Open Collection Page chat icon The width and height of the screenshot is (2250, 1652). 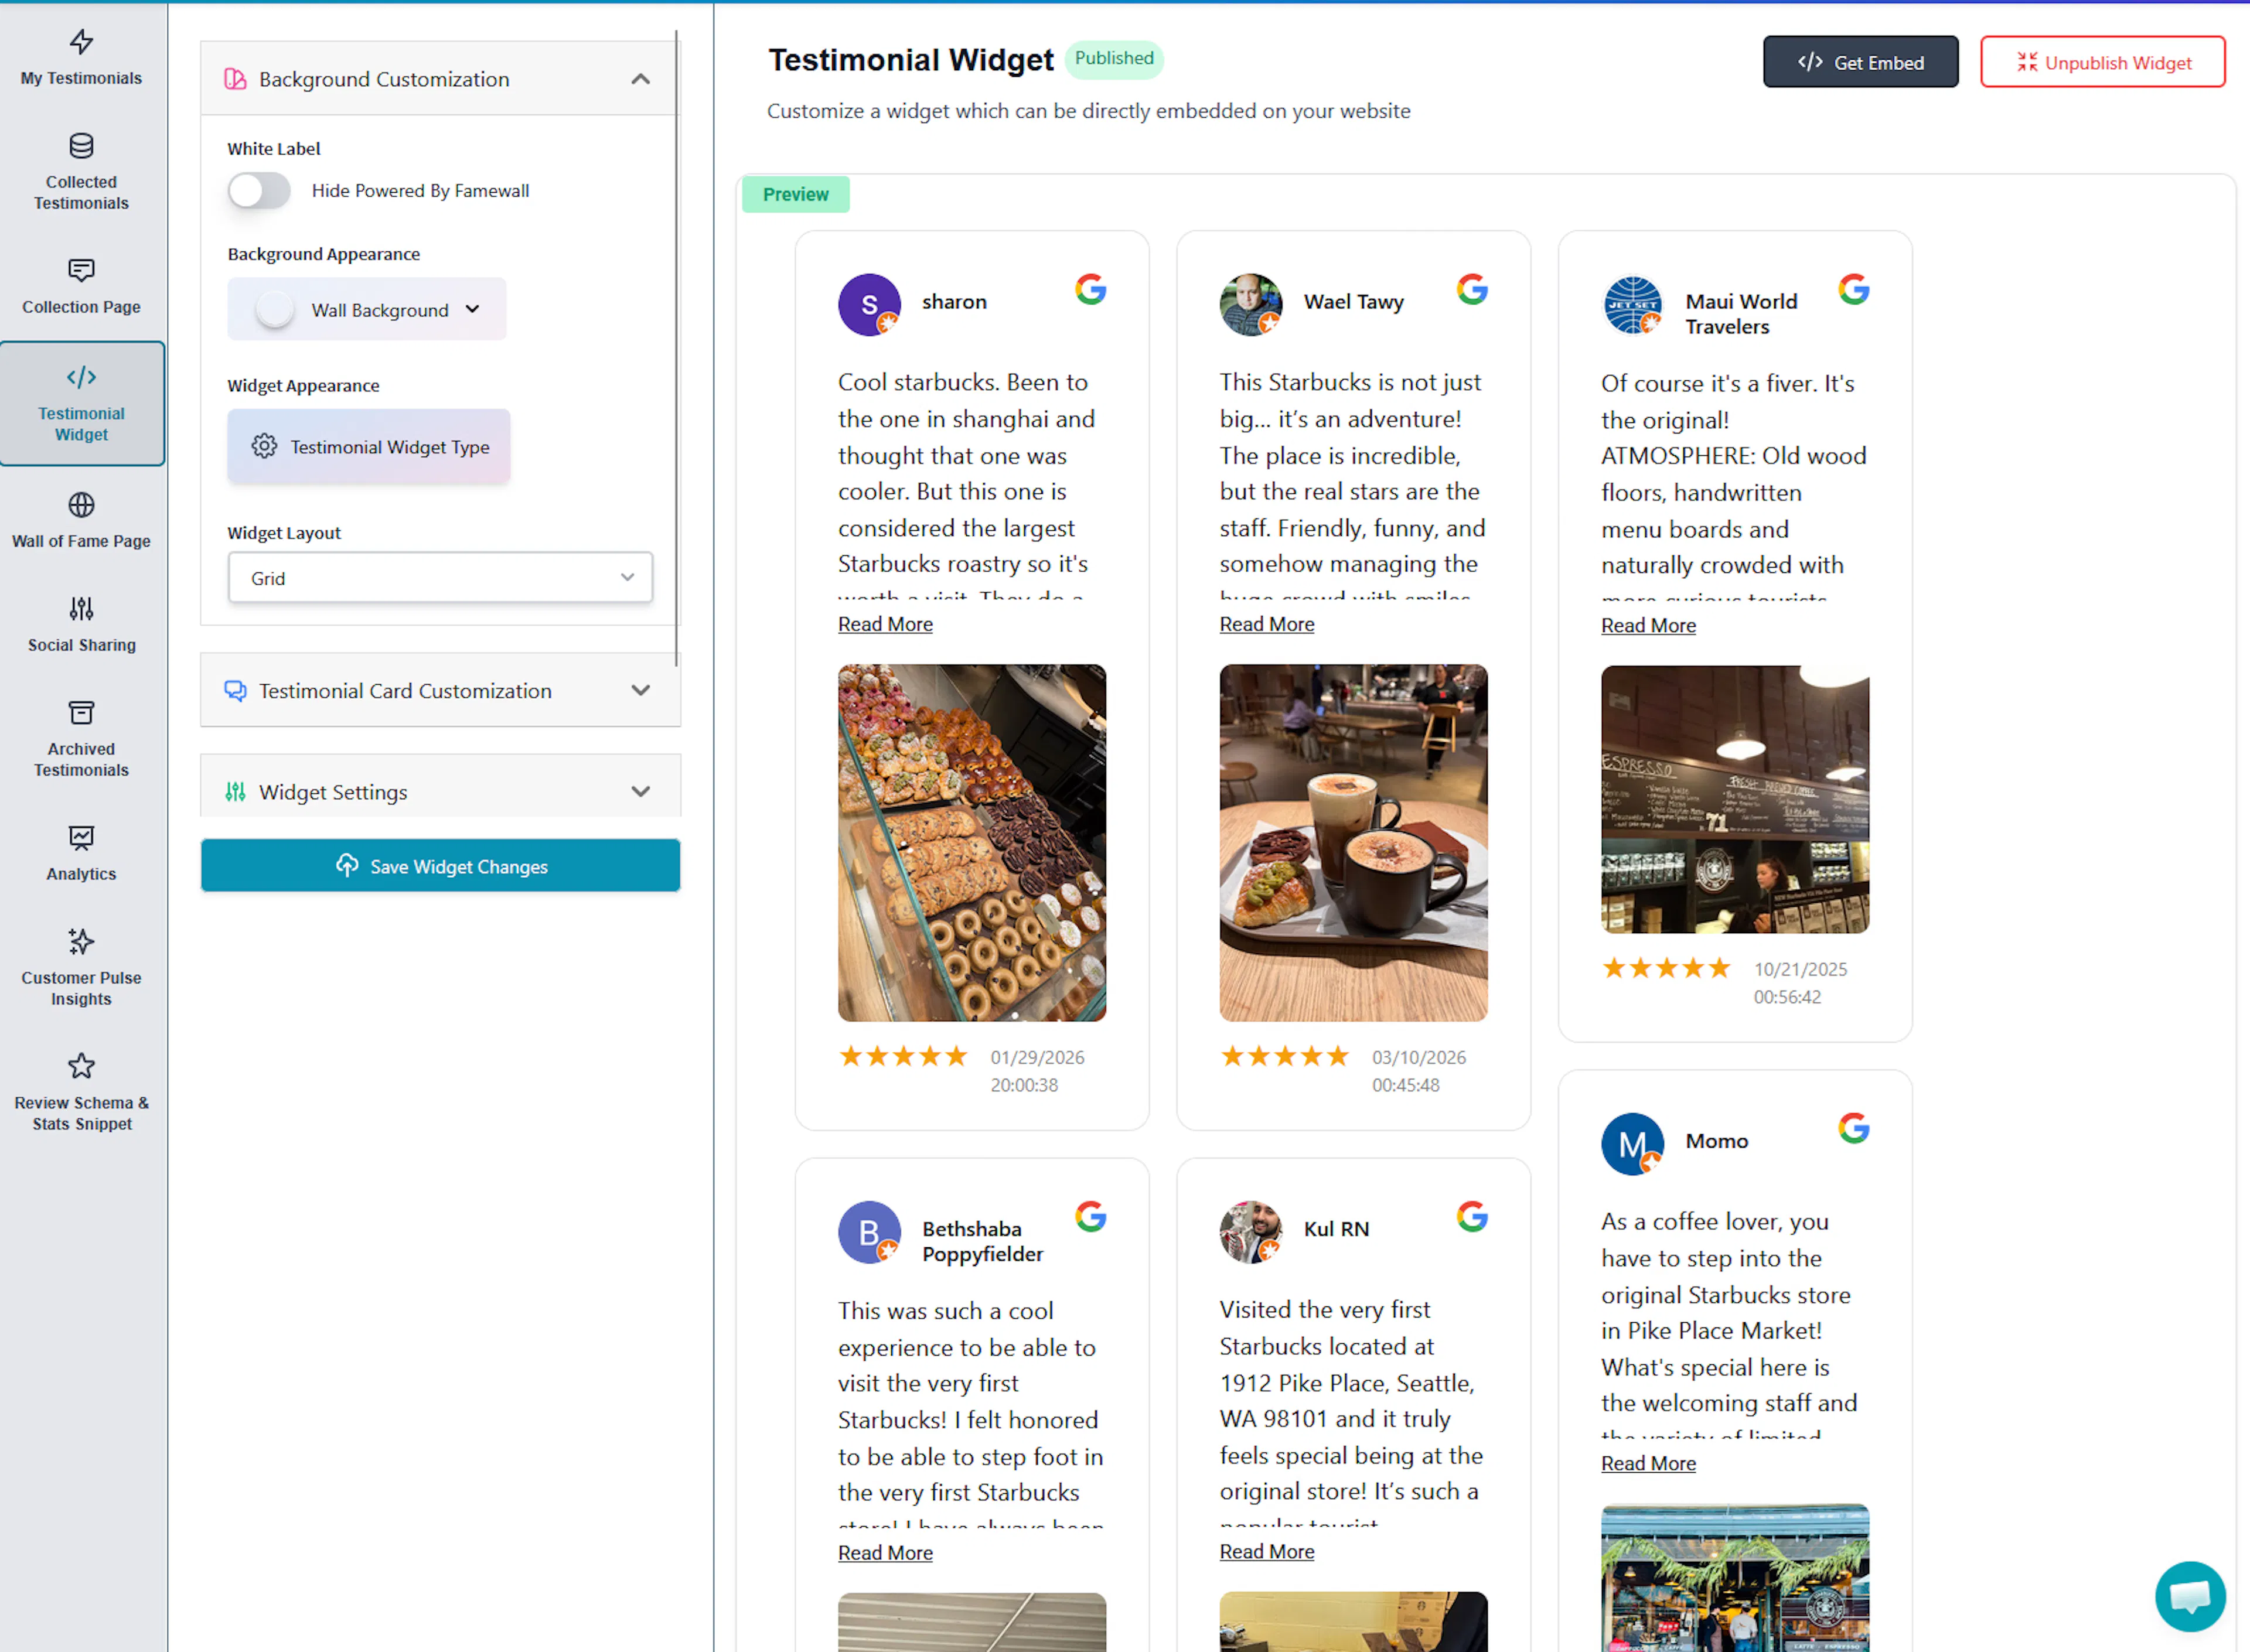81,270
